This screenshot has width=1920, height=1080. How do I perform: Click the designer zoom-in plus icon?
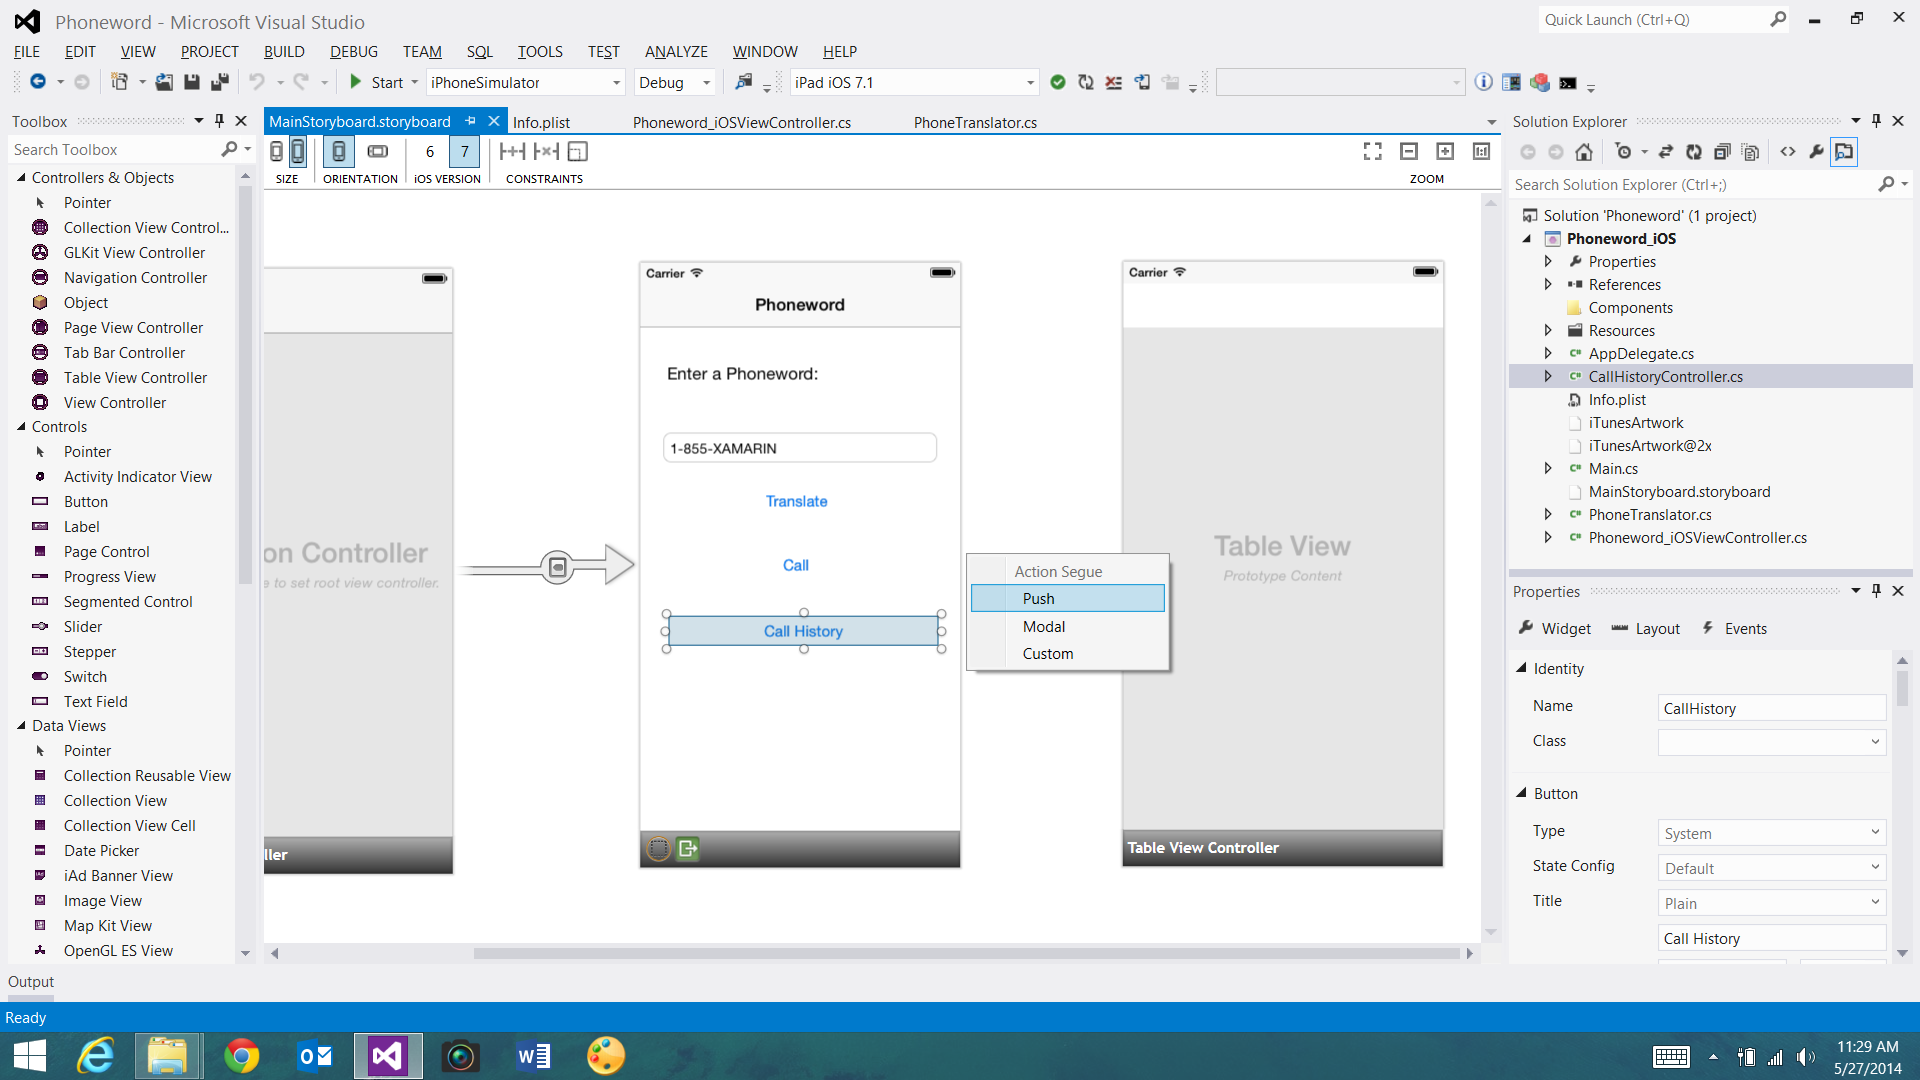pyautogui.click(x=1445, y=151)
